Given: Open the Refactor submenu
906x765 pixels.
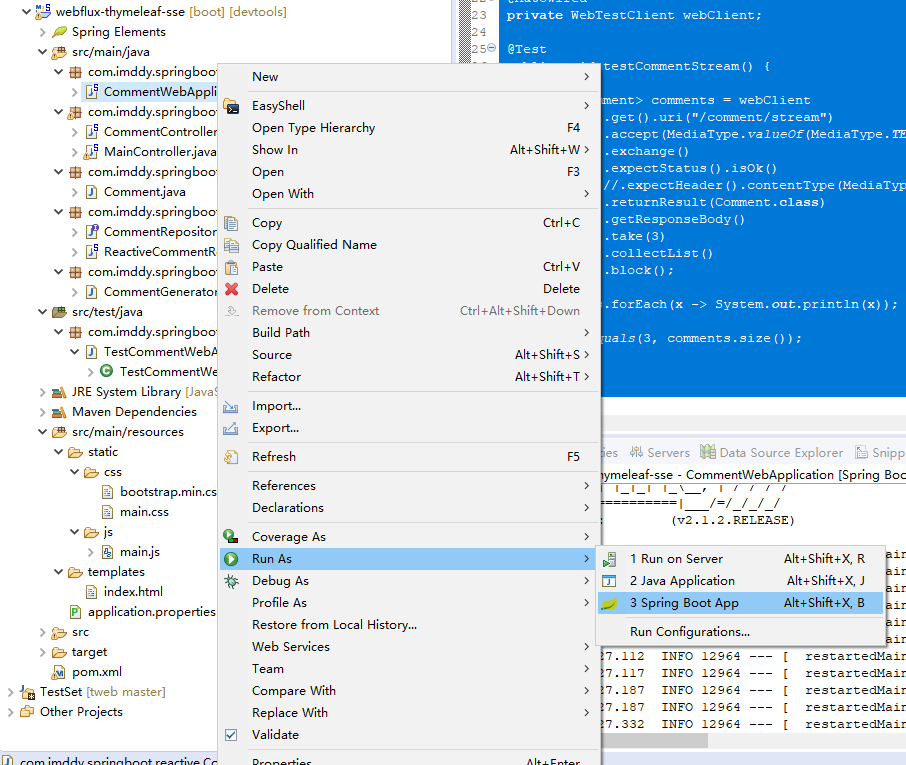Looking at the screenshot, I should coord(409,377).
